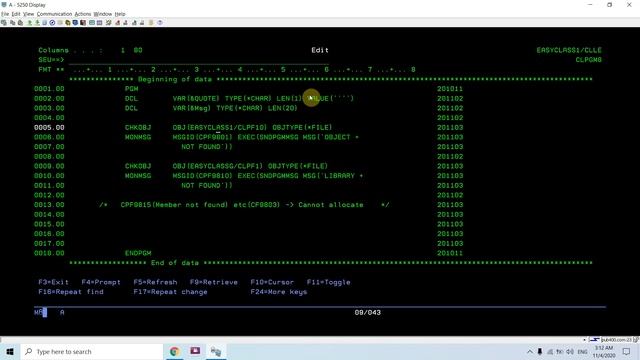Click F3=Exit function key label

tap(53, 282)
